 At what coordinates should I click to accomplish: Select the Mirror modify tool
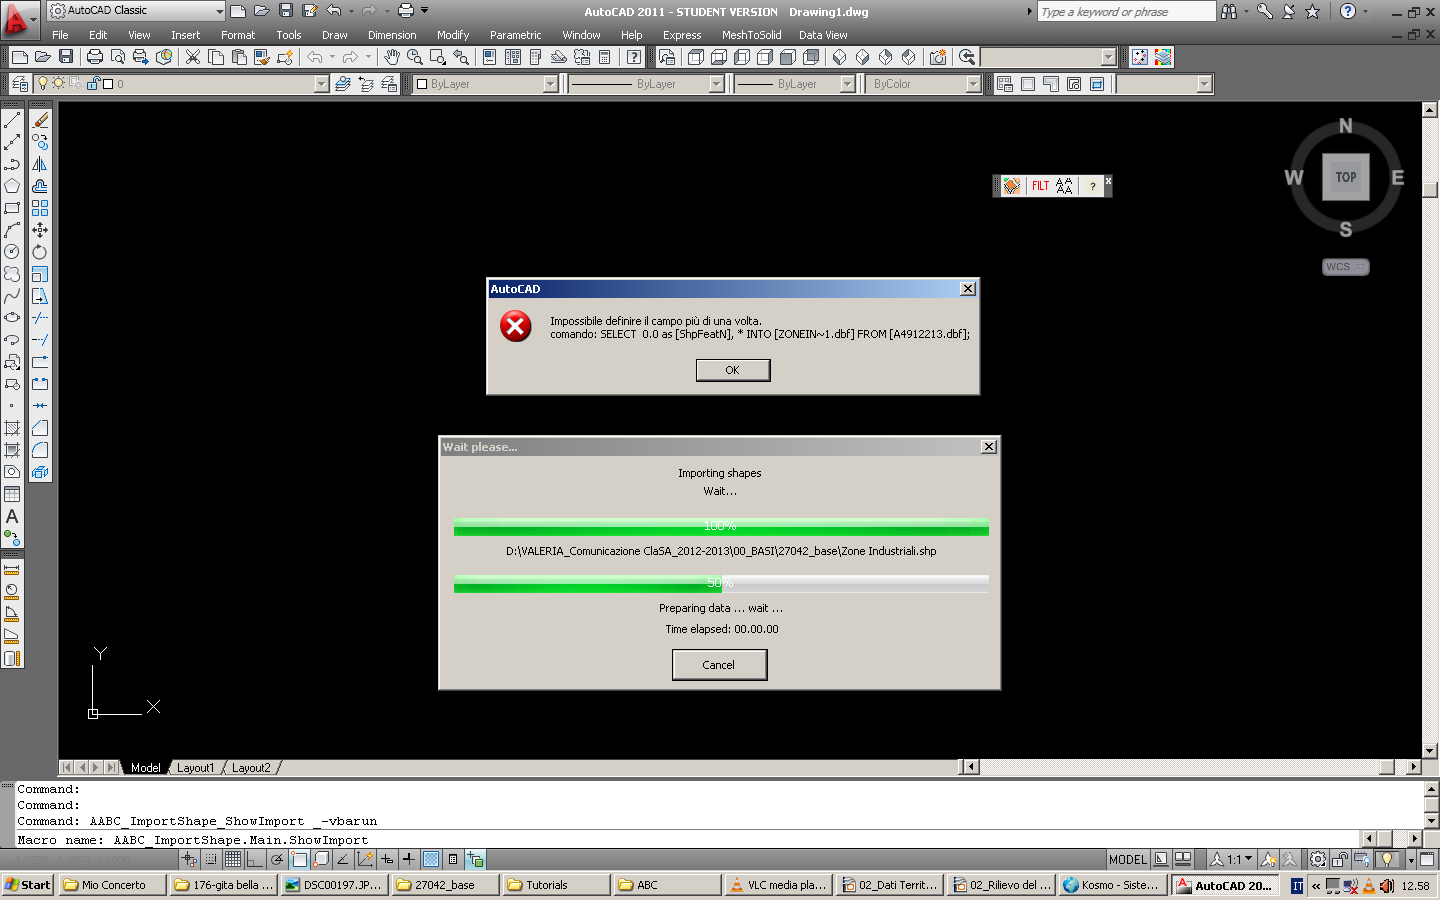tap(40, 164)
